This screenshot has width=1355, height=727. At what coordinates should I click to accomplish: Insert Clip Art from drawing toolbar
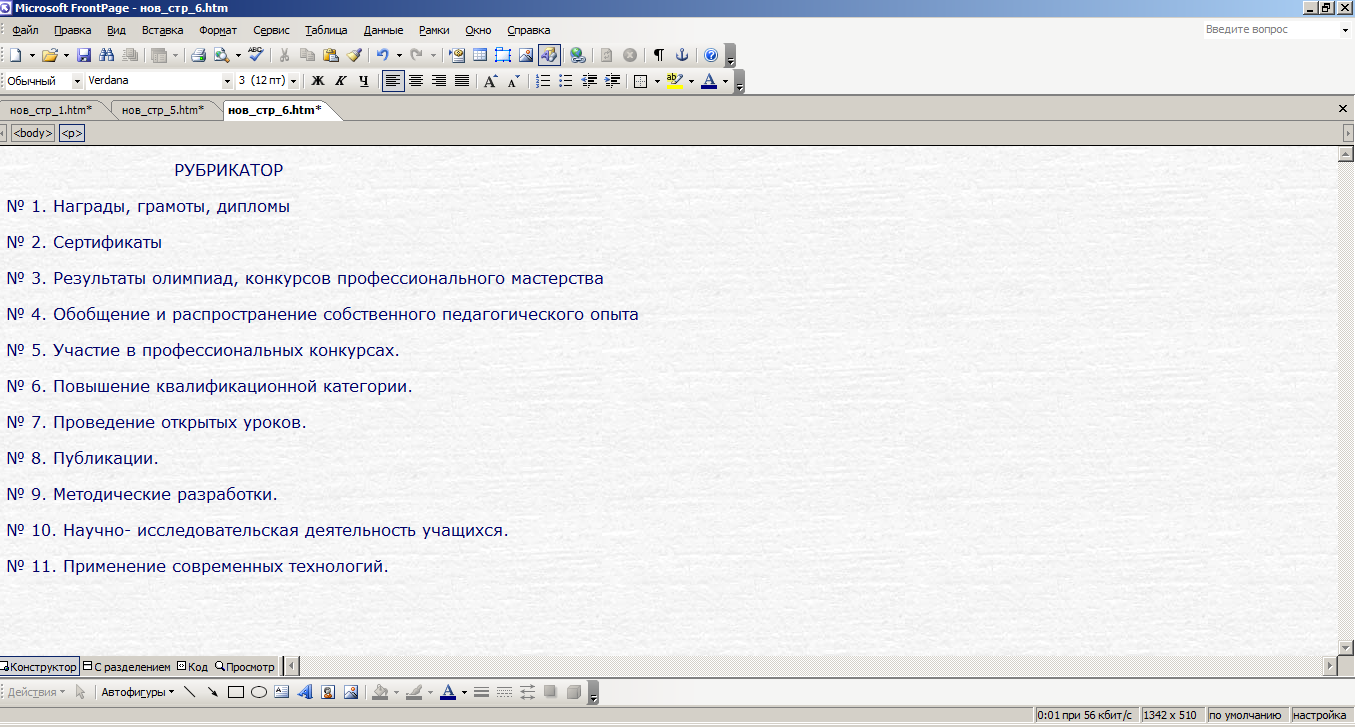point(328,692)
